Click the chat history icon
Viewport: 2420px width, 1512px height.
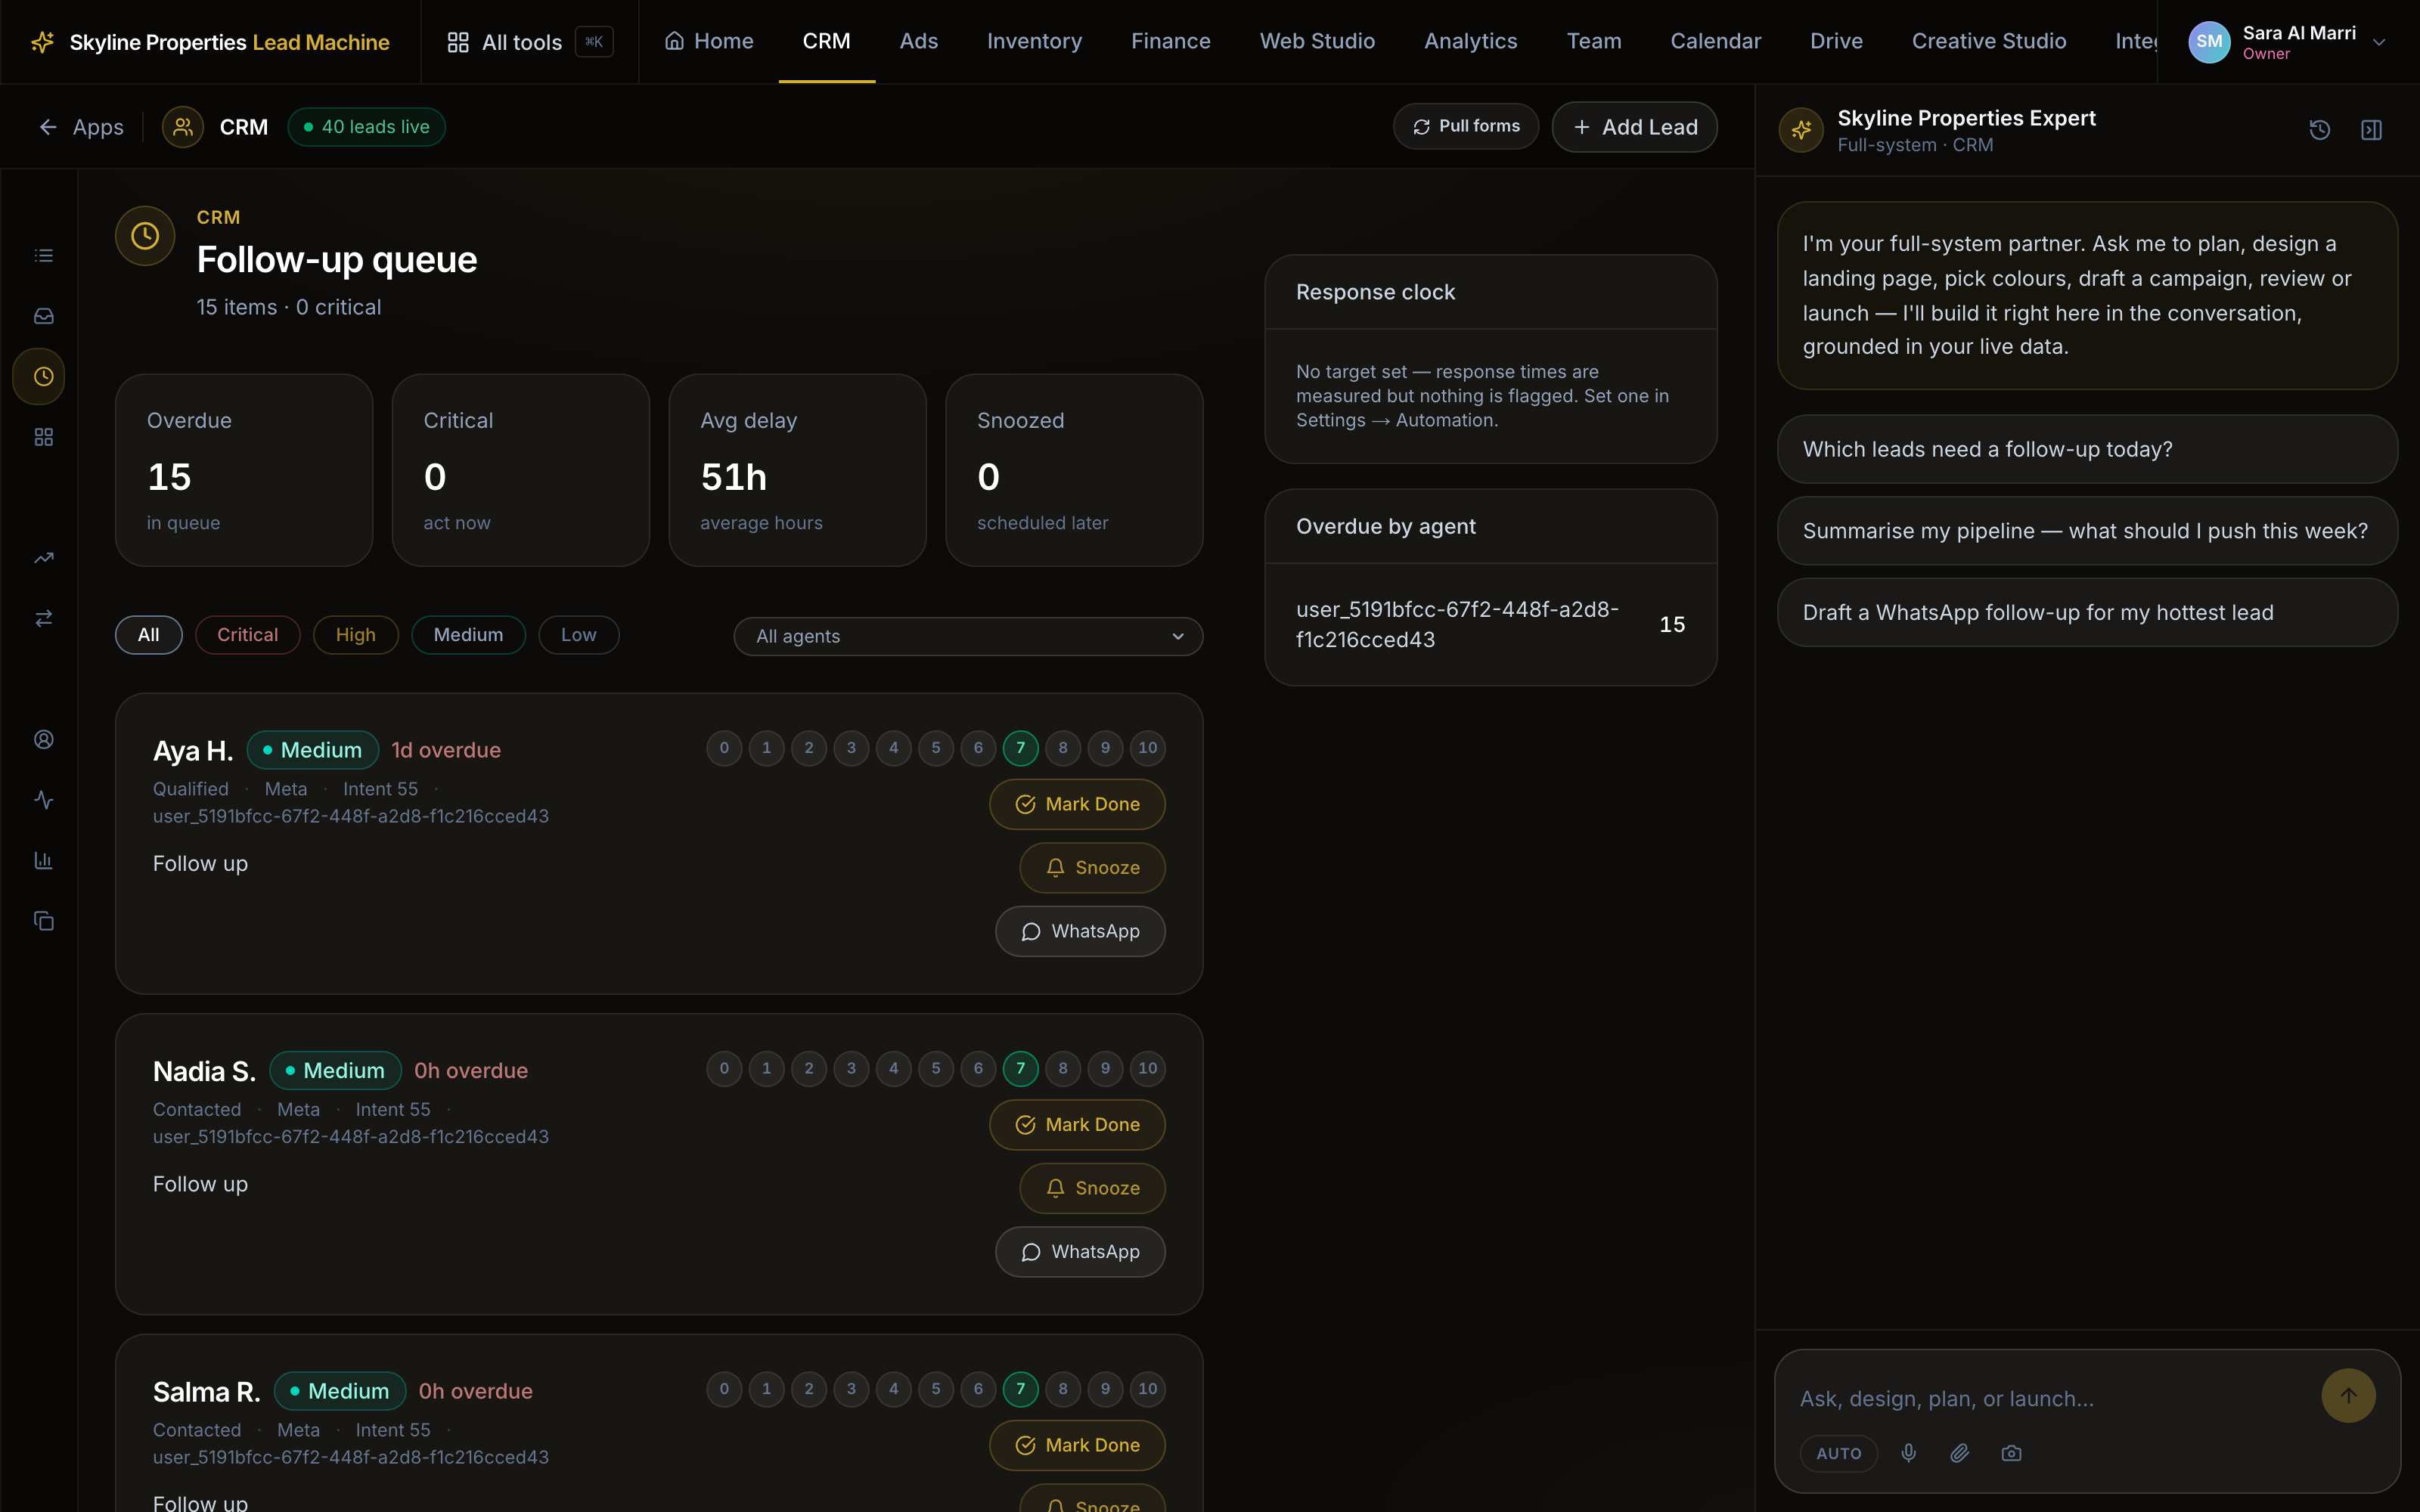coord(2320,130)
